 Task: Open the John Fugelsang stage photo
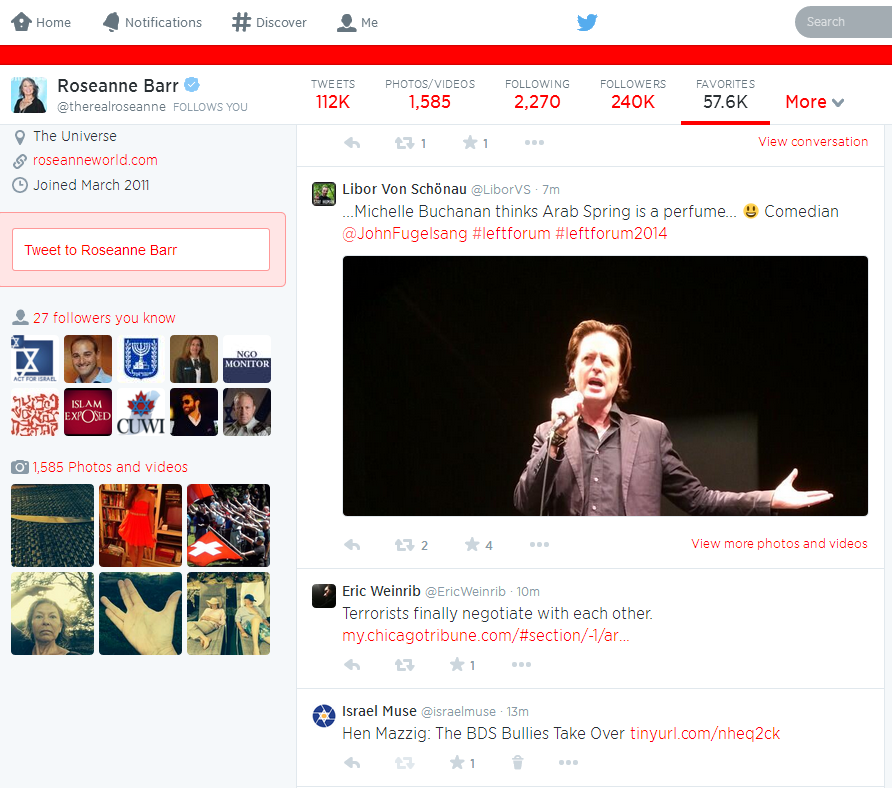605,386
